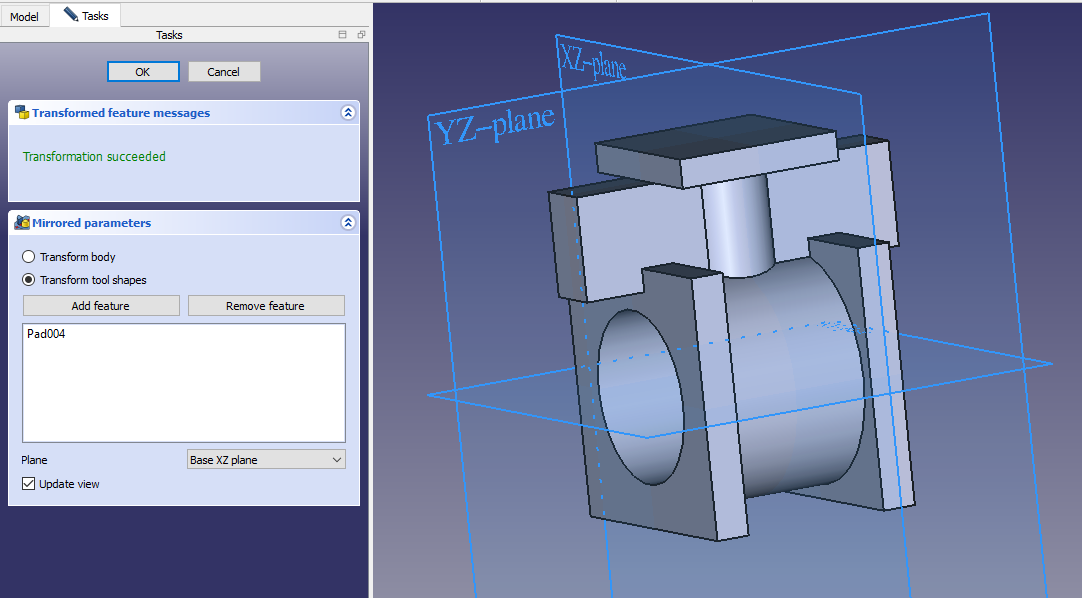Open the Plane dropdown Base XZ plane
The image size is (1082, 598).
[x=266, y=460]
